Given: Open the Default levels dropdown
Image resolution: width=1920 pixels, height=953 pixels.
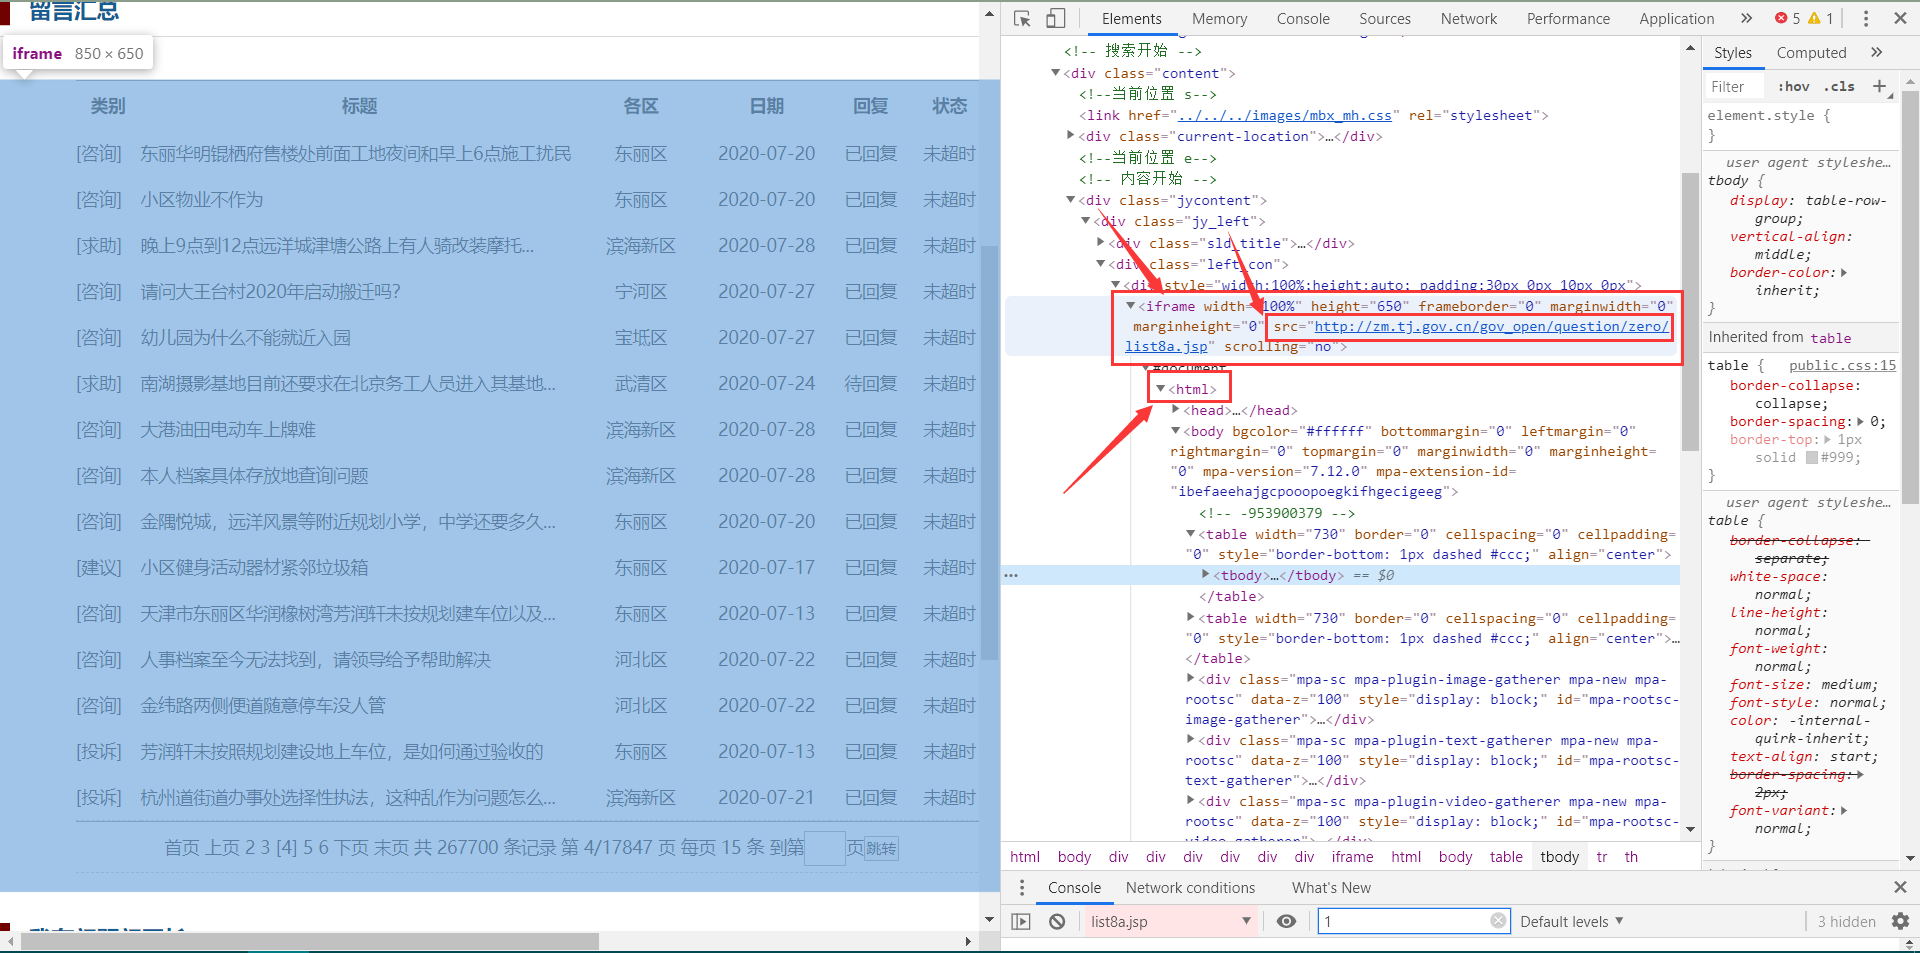Looking at the screenshot, I should pos(1571,921).
